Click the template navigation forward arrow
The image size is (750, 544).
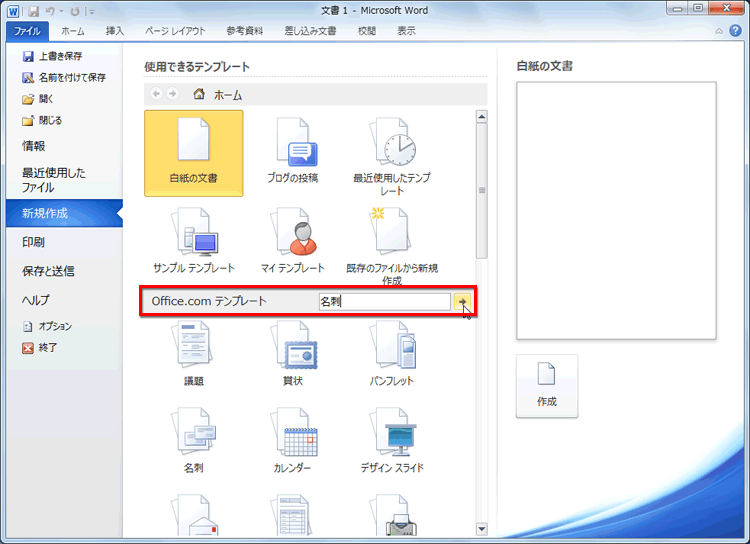[172, 94]
